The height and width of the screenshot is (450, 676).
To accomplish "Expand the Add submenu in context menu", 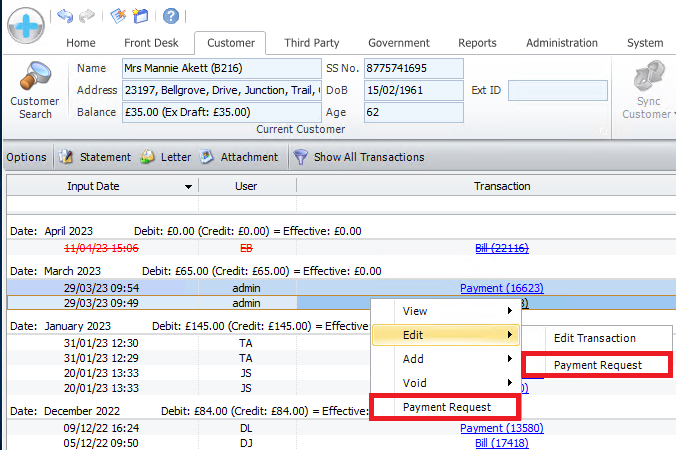I will coord(445,359).
